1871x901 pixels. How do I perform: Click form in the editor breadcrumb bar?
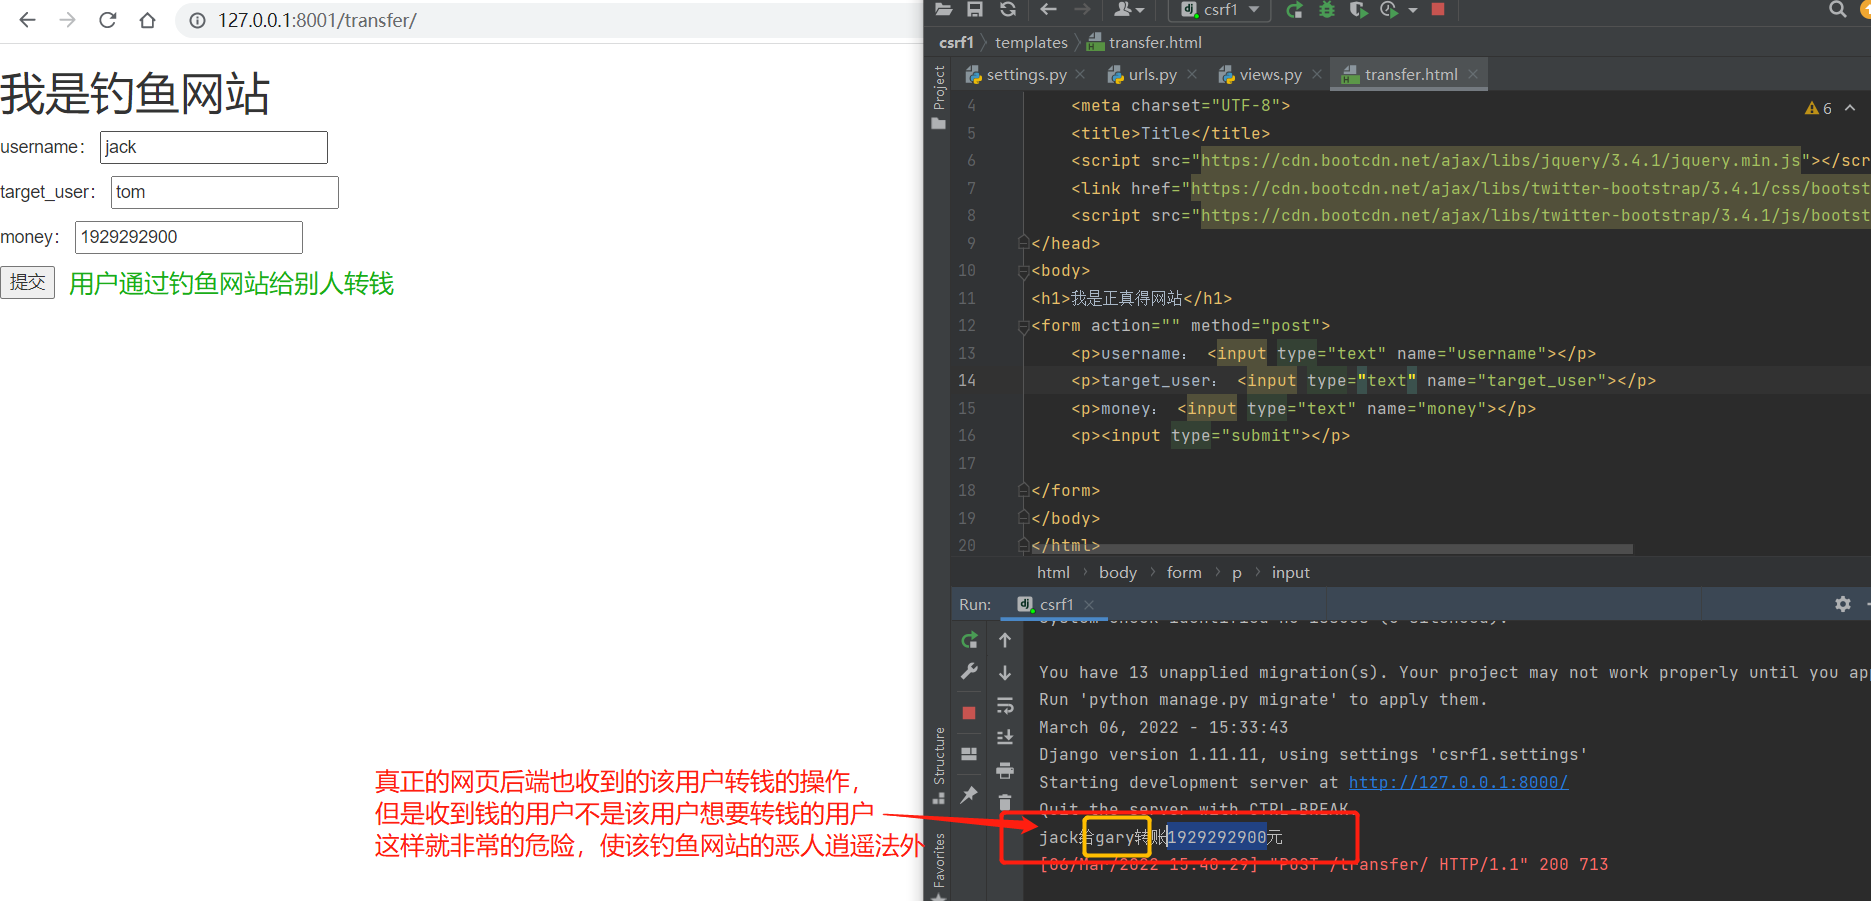[x=1184, y=573]
